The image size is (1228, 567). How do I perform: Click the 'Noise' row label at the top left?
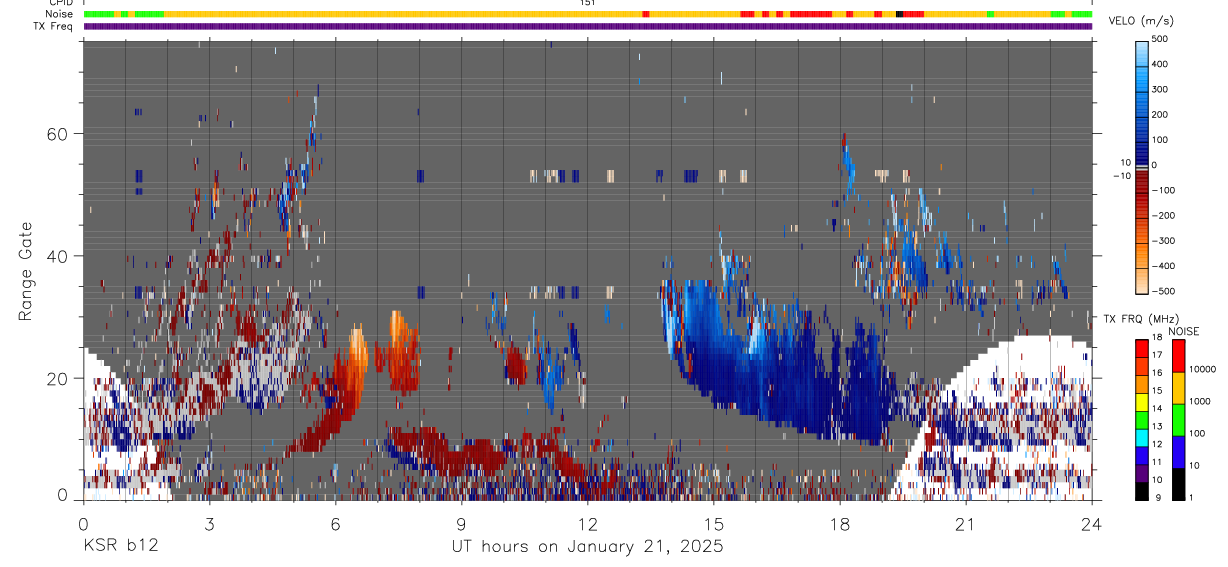(x=60, y=14)
